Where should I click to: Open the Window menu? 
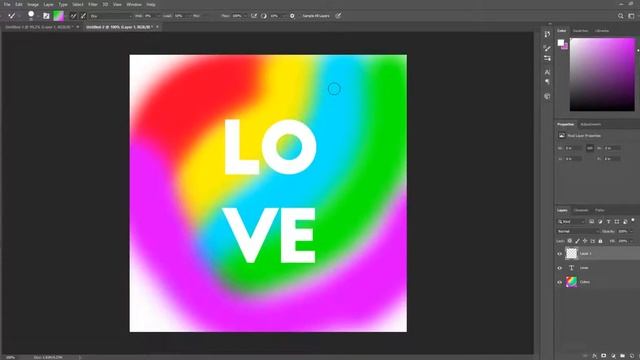(x=134, y=4)
